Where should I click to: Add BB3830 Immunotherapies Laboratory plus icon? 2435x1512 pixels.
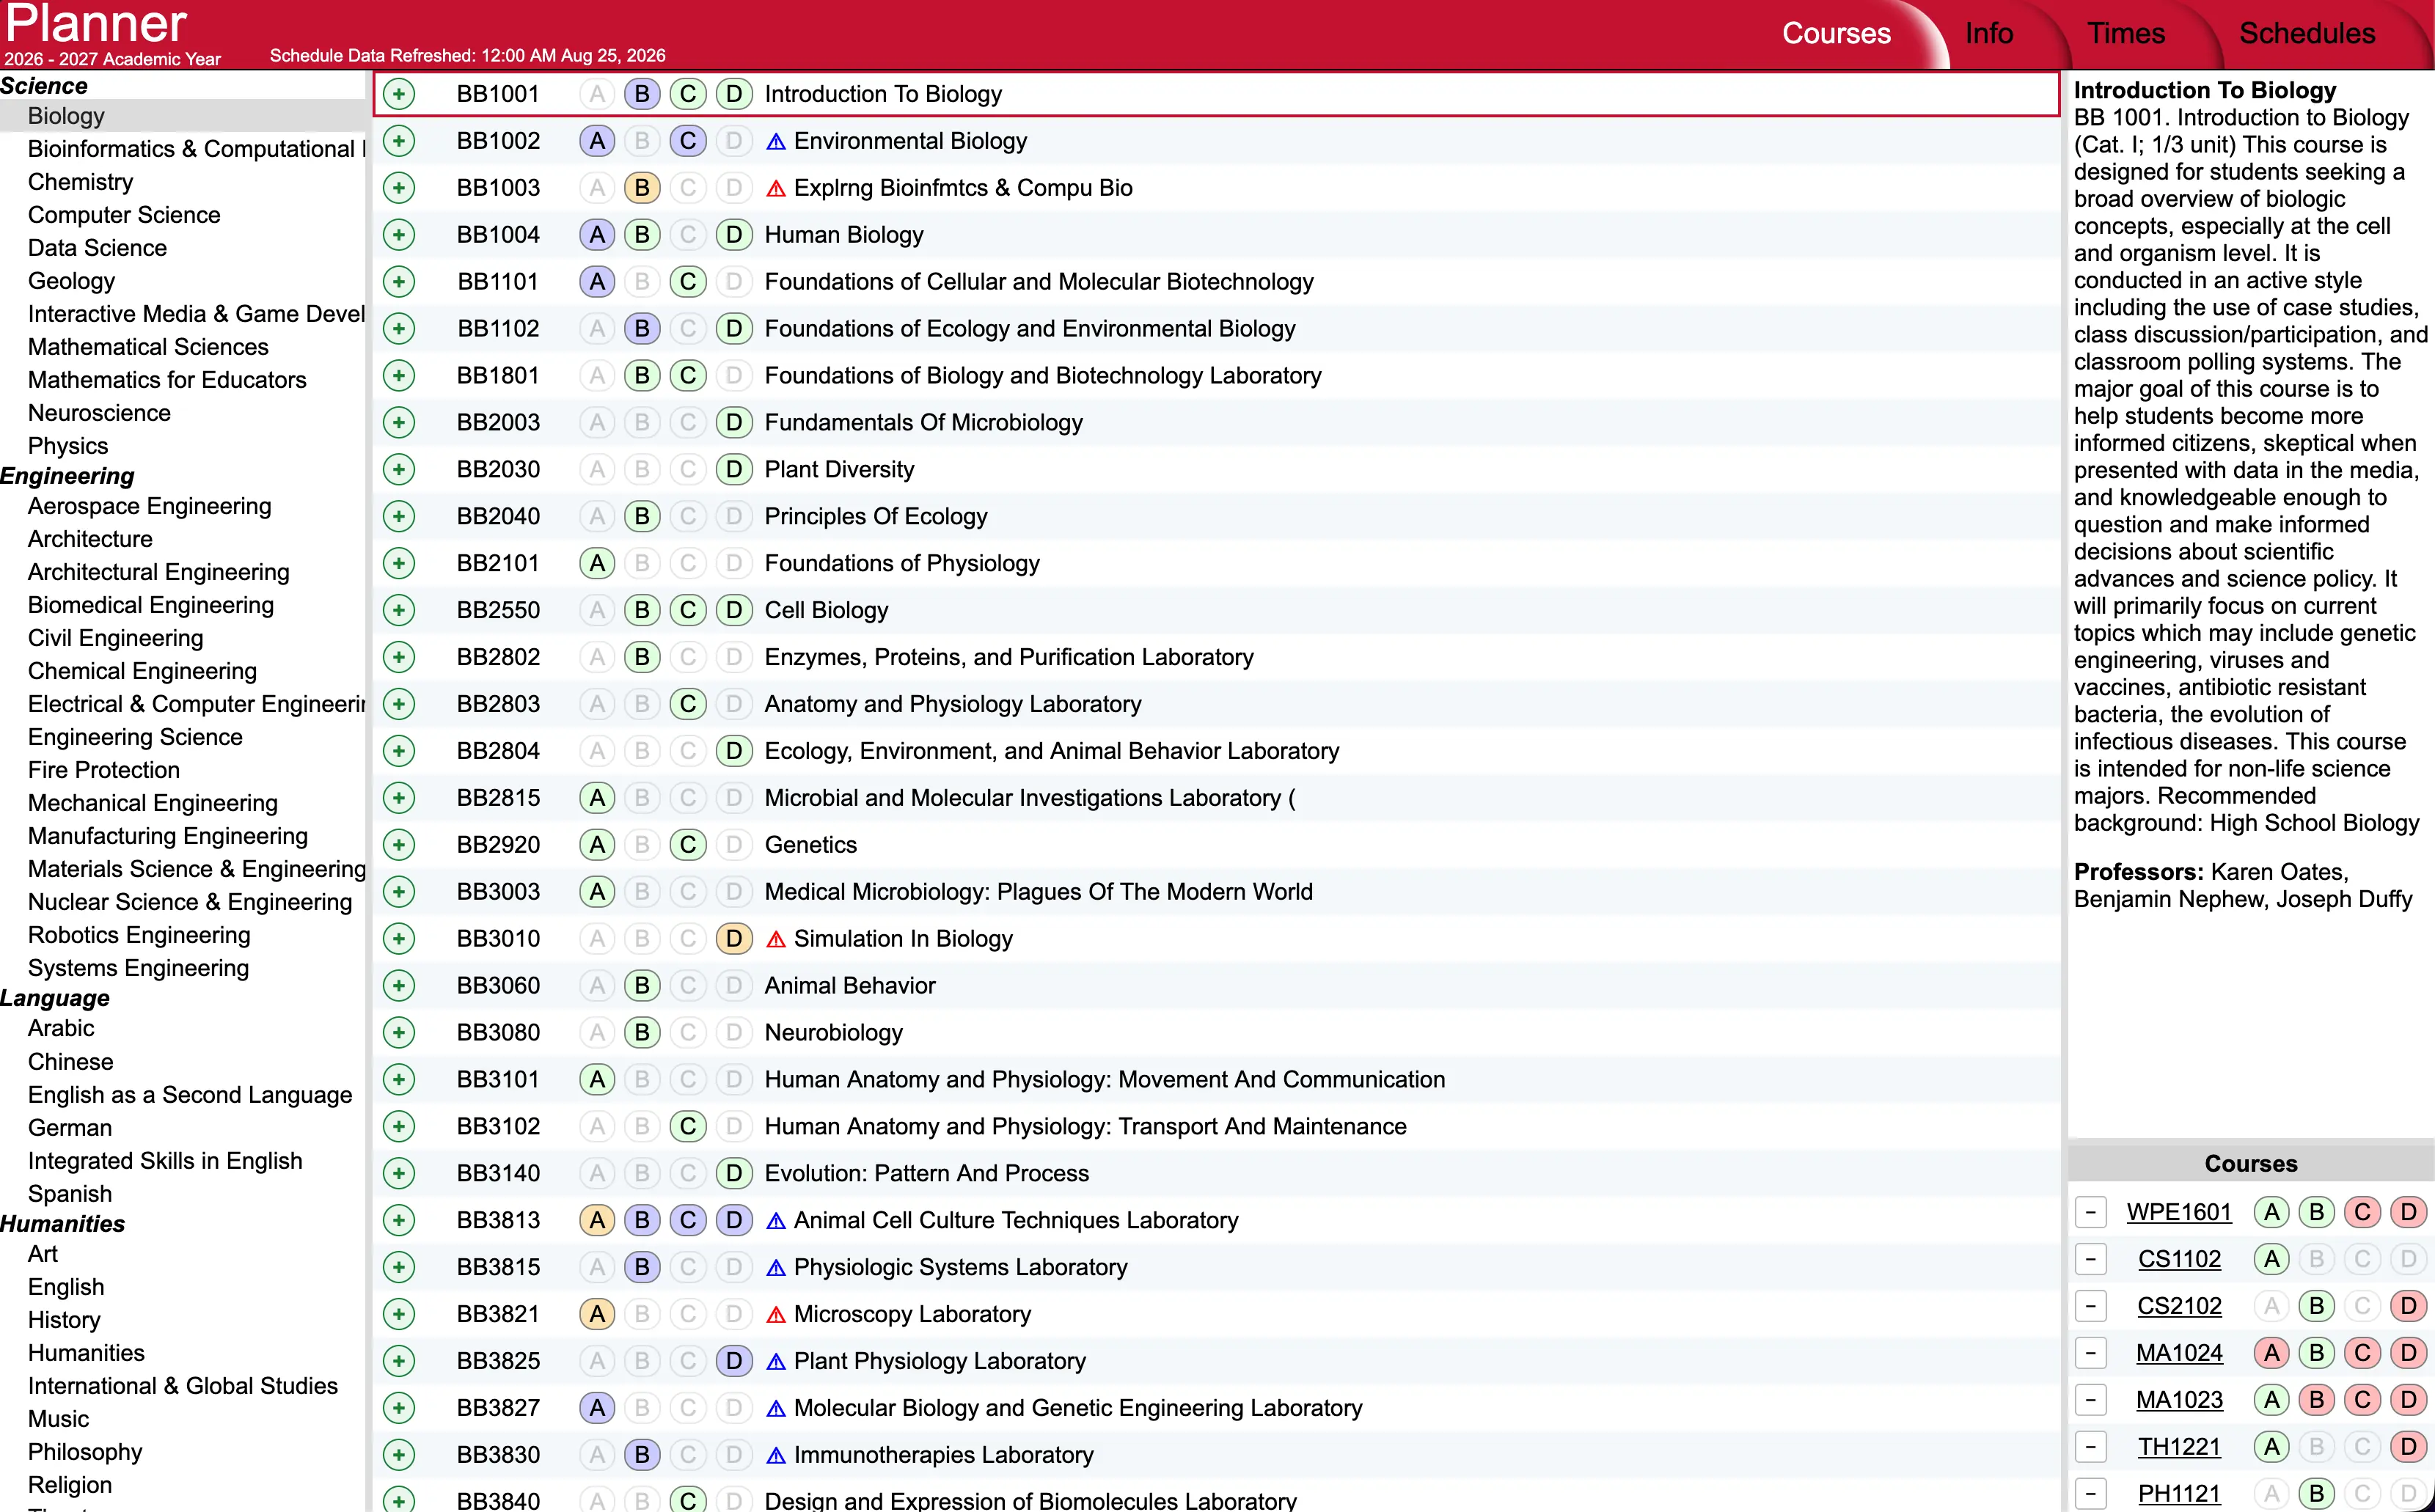click(x=399, y=1455)
